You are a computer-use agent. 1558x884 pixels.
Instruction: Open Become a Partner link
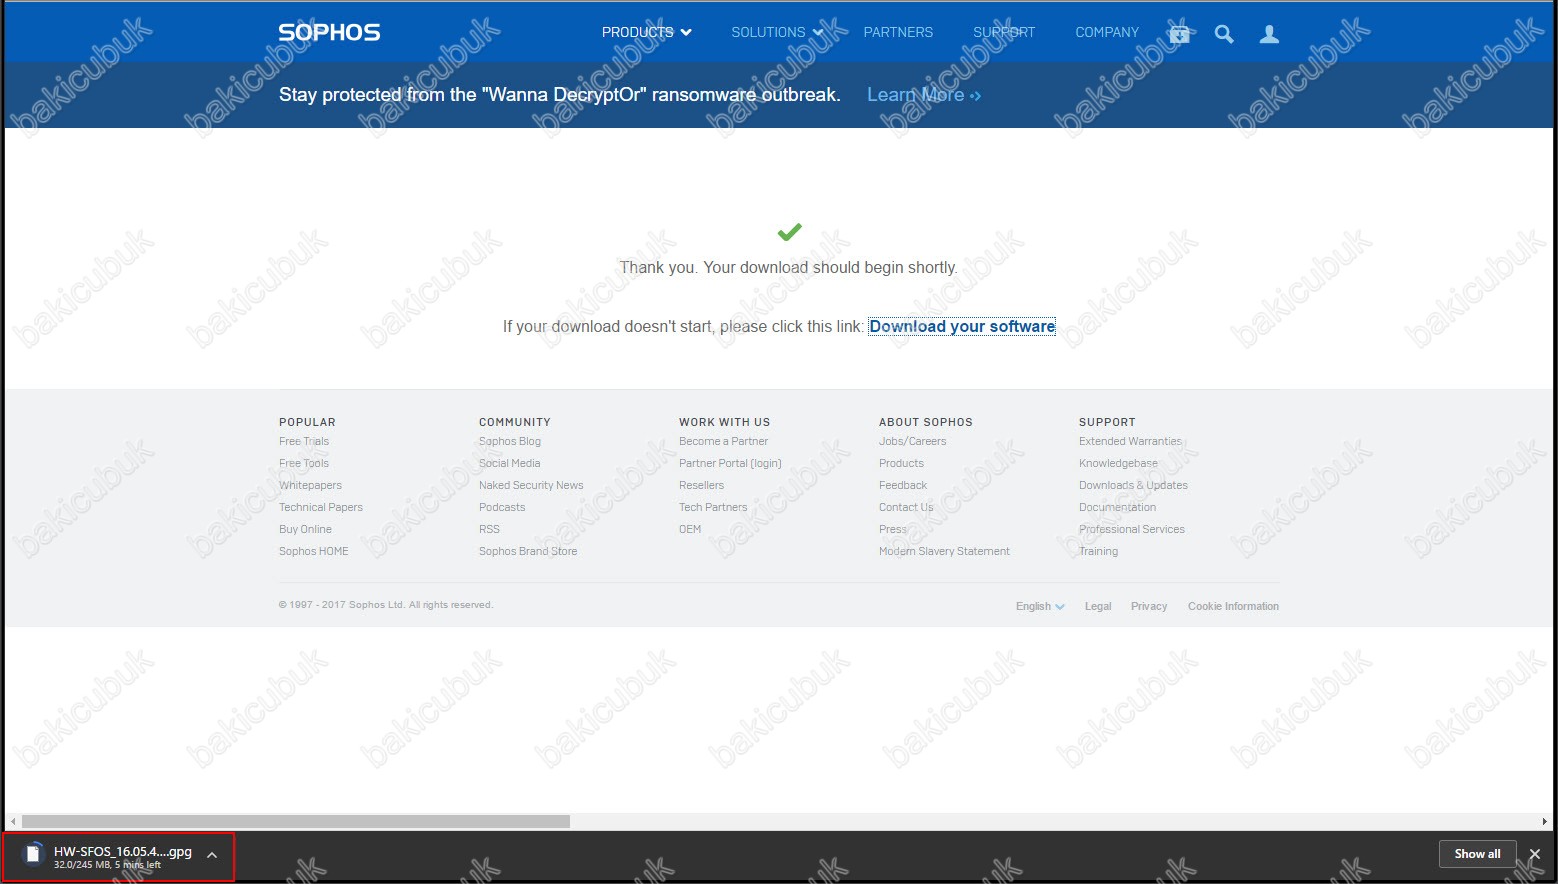pos(724,441)
